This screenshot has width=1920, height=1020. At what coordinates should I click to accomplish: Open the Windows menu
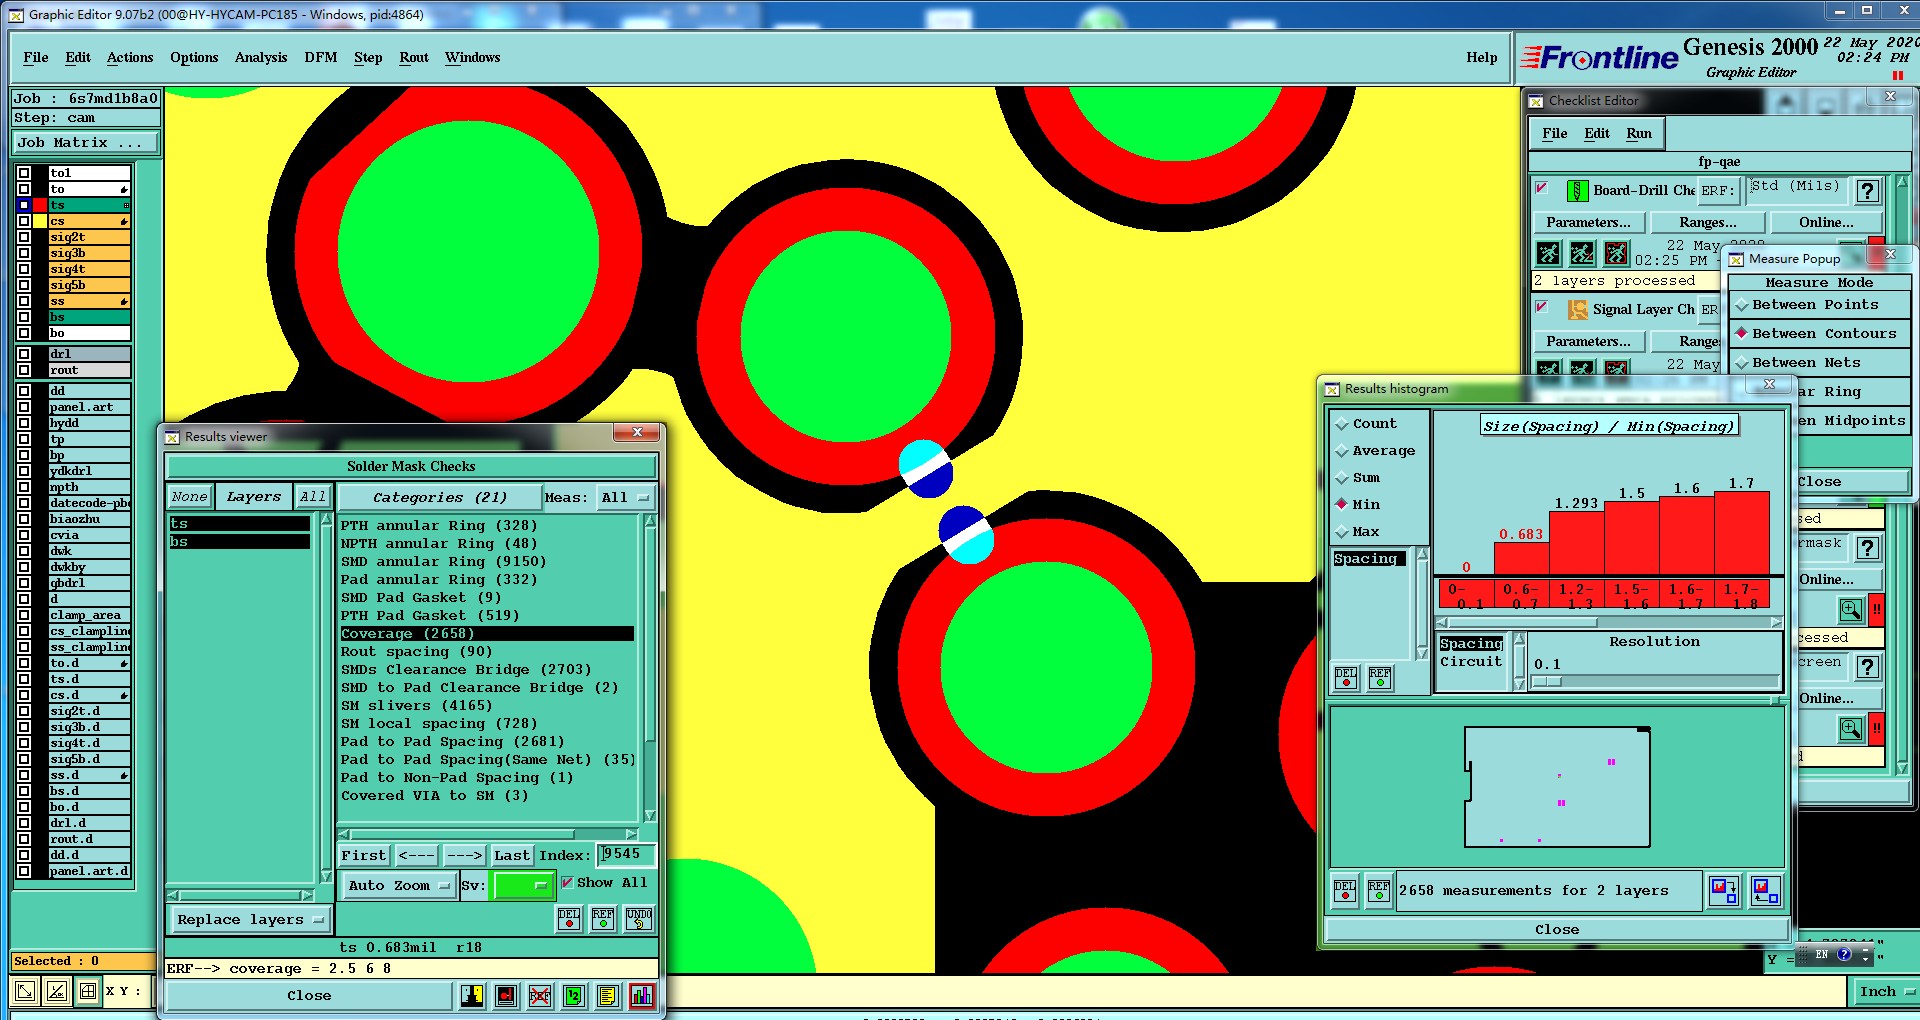[473, 58]
